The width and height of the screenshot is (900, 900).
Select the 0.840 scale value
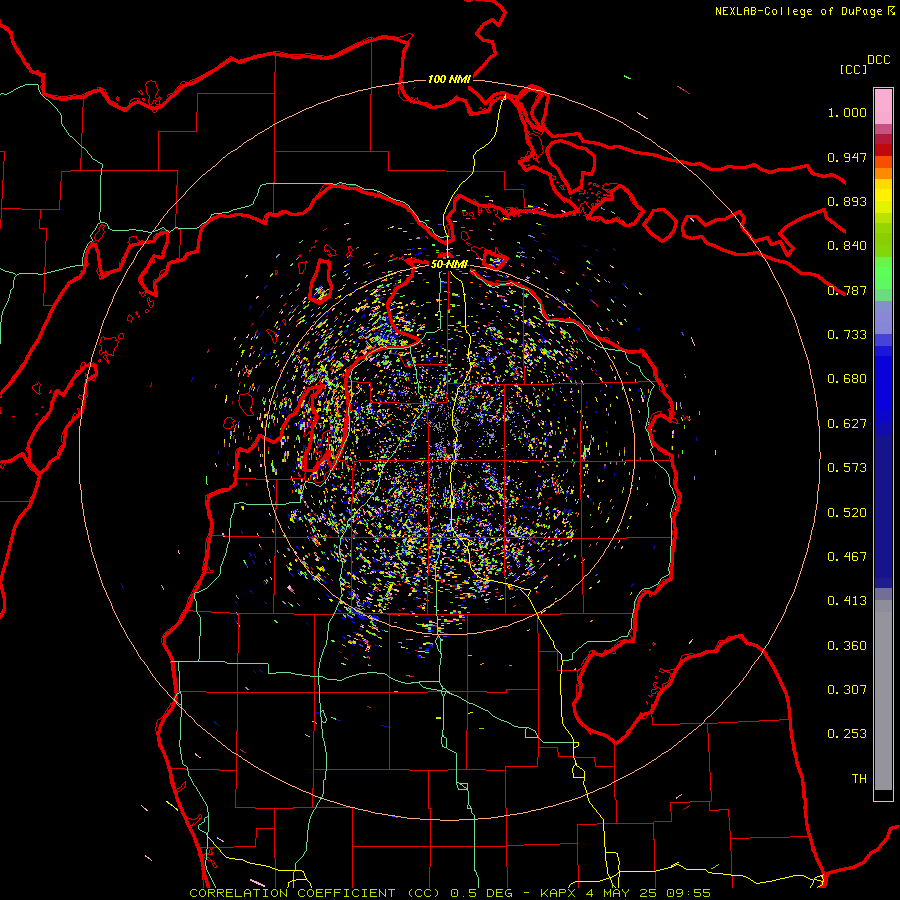click(847, 246)
